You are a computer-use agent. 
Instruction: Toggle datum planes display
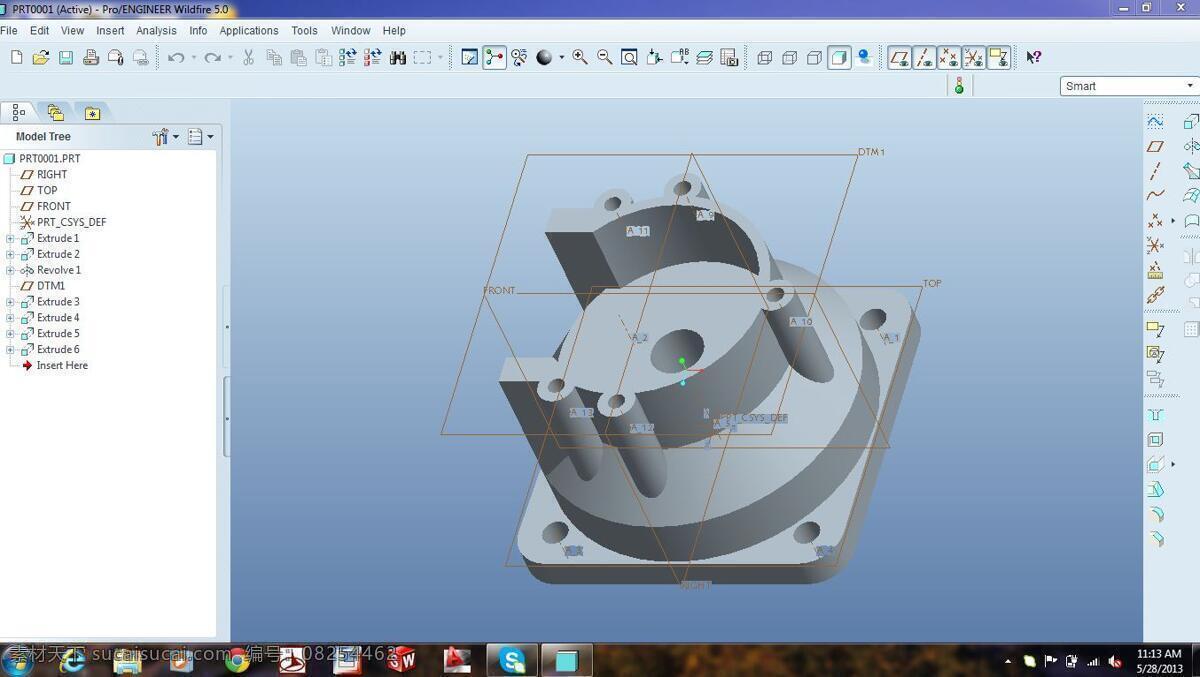[x=900, y=58]
